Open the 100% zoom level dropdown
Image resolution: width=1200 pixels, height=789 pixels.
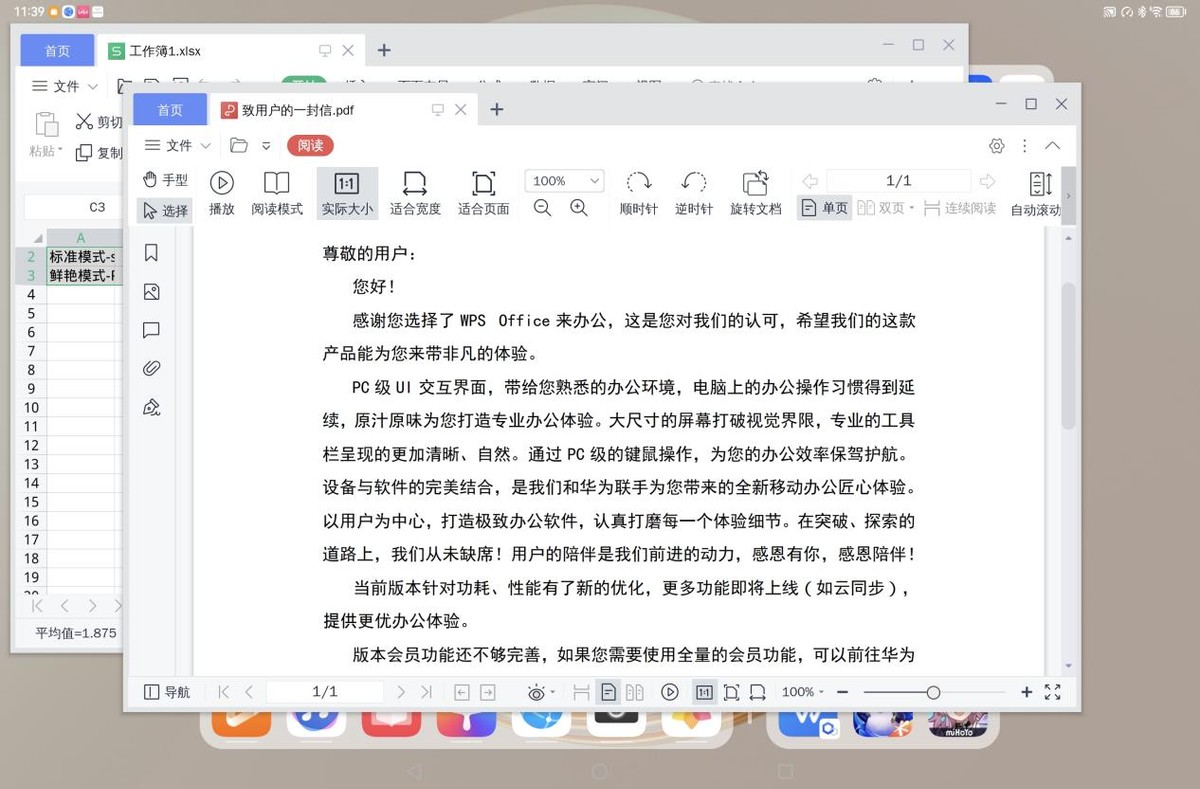[562, 180]
